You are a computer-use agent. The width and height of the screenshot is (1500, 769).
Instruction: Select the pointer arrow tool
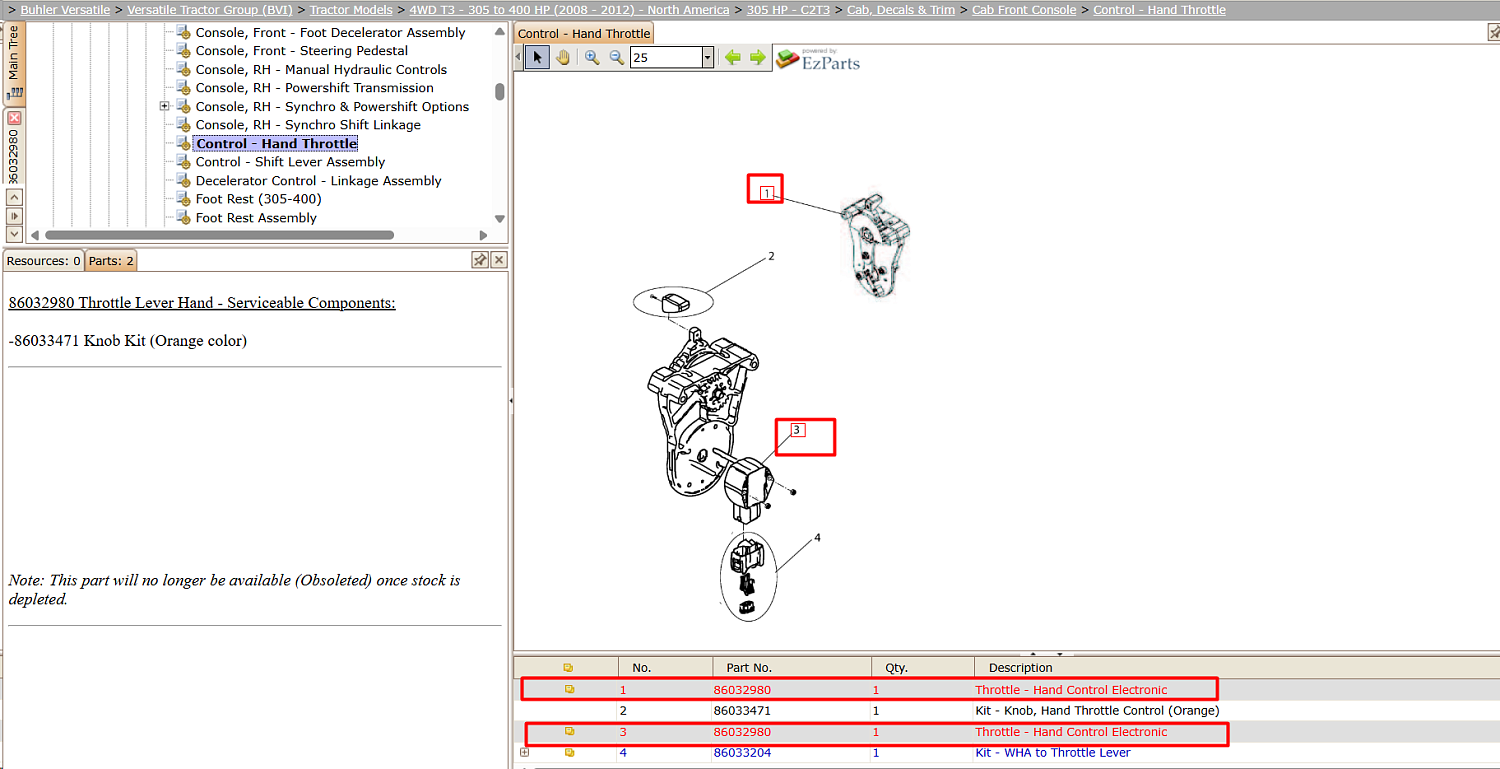(538, 57)
